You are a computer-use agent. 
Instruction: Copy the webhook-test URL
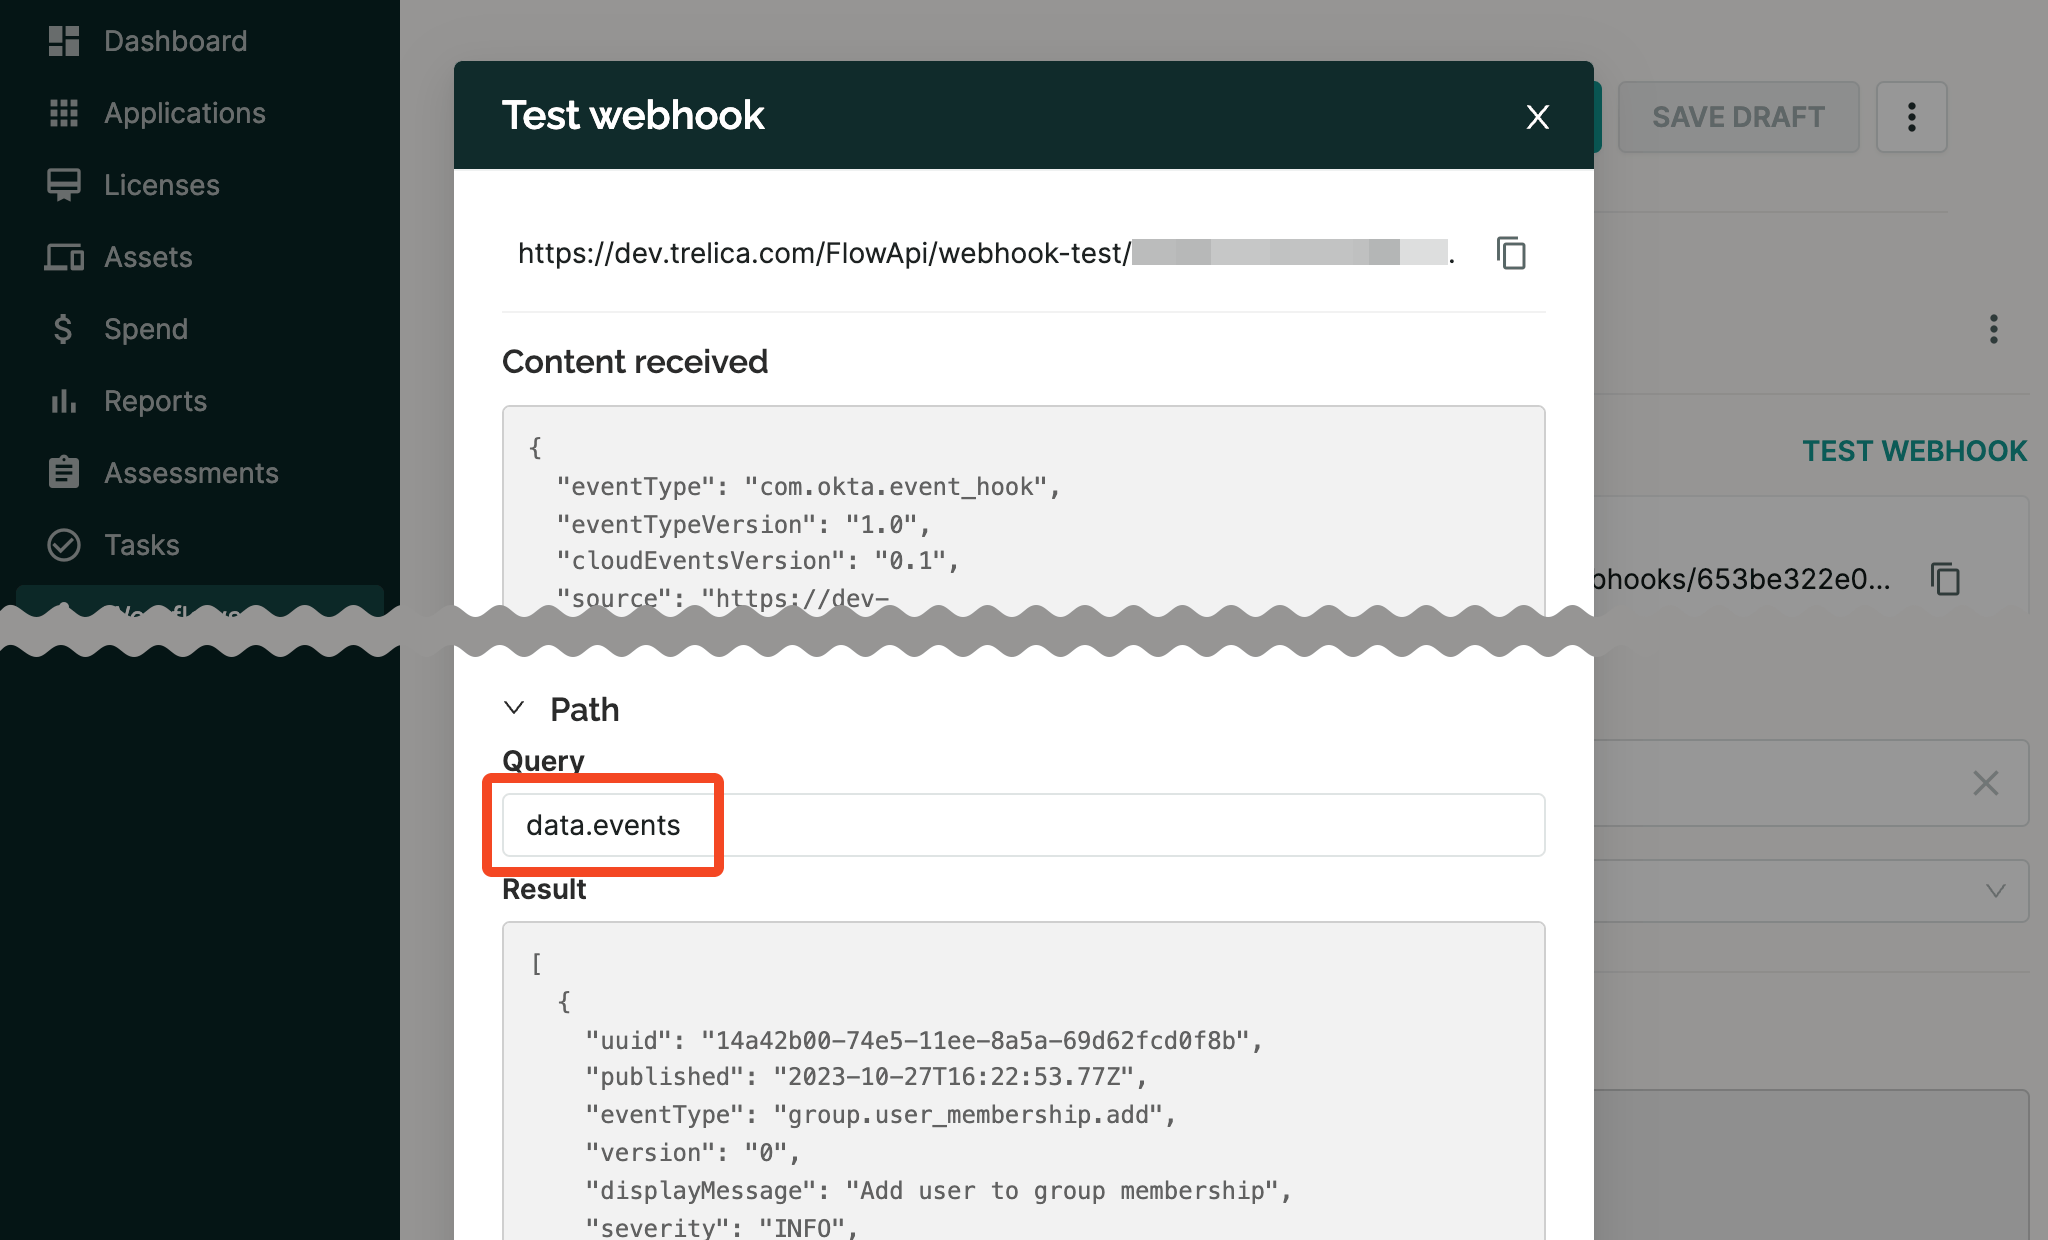tap(1511, 253)
